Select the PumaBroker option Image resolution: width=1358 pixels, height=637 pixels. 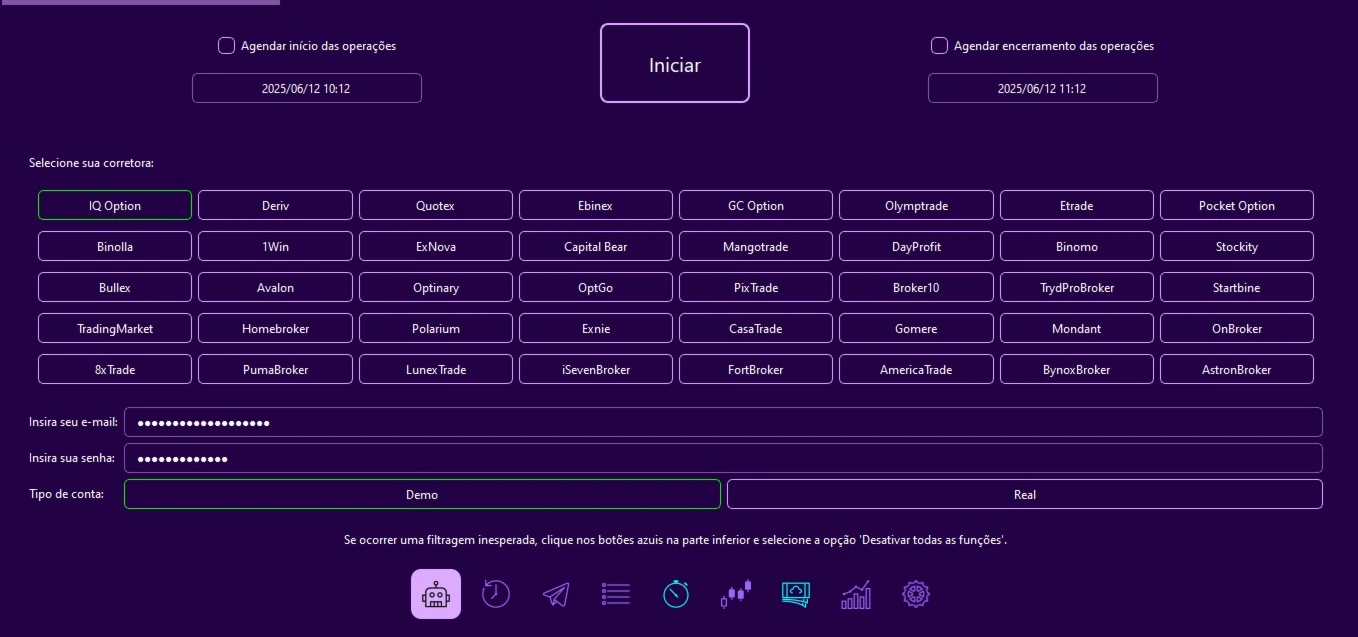click(x=275, y=369)
